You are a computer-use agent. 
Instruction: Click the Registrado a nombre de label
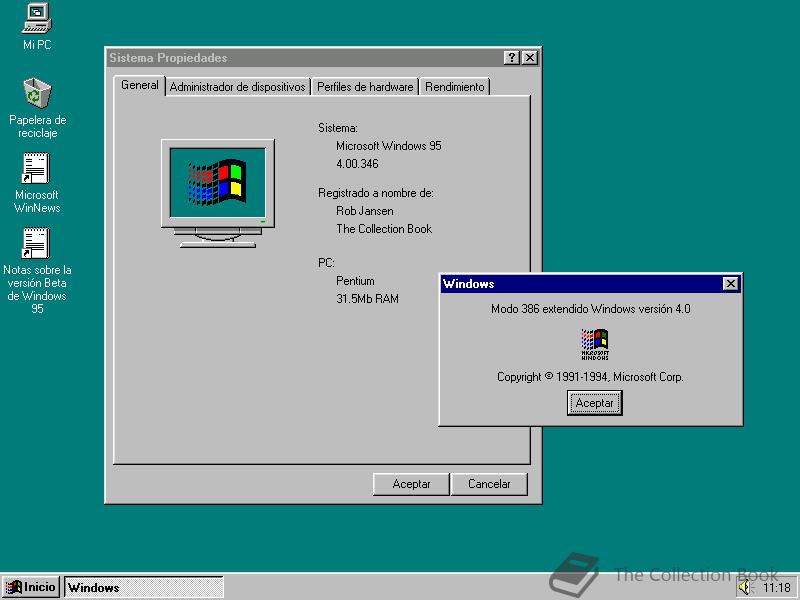(x=376, y=193)
